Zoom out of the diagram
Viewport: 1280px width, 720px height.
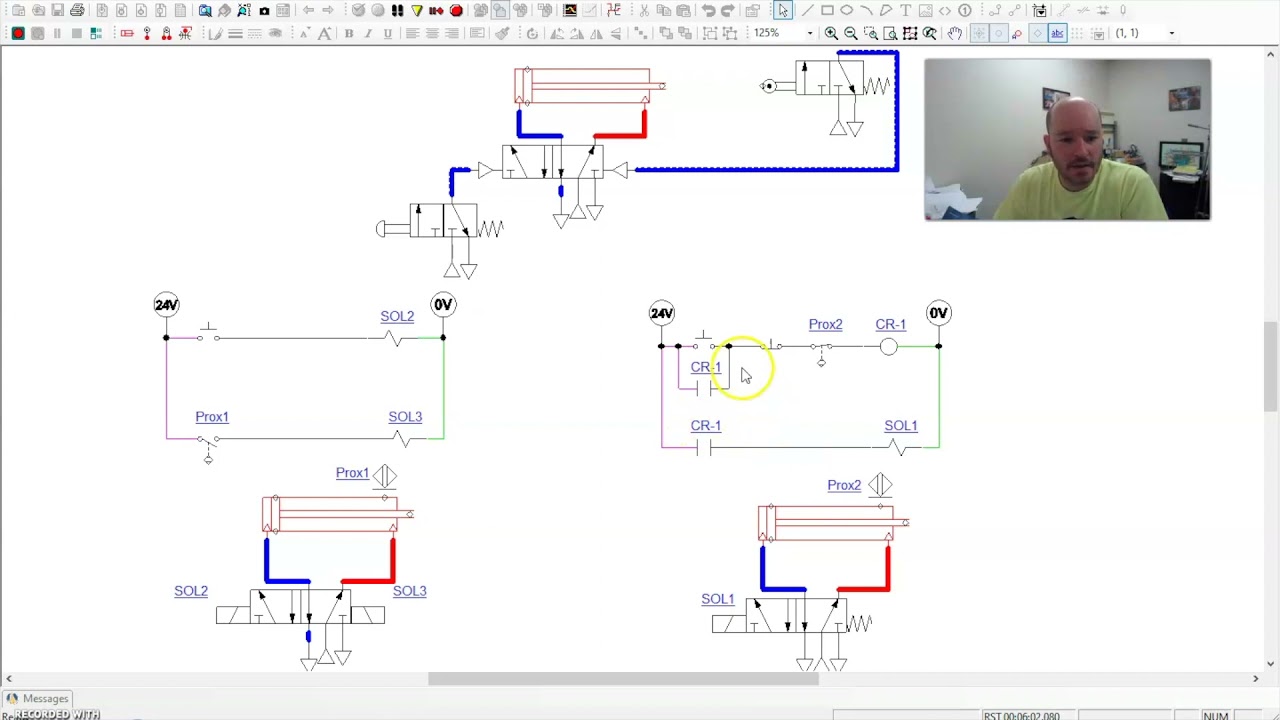tap(851, 33)
